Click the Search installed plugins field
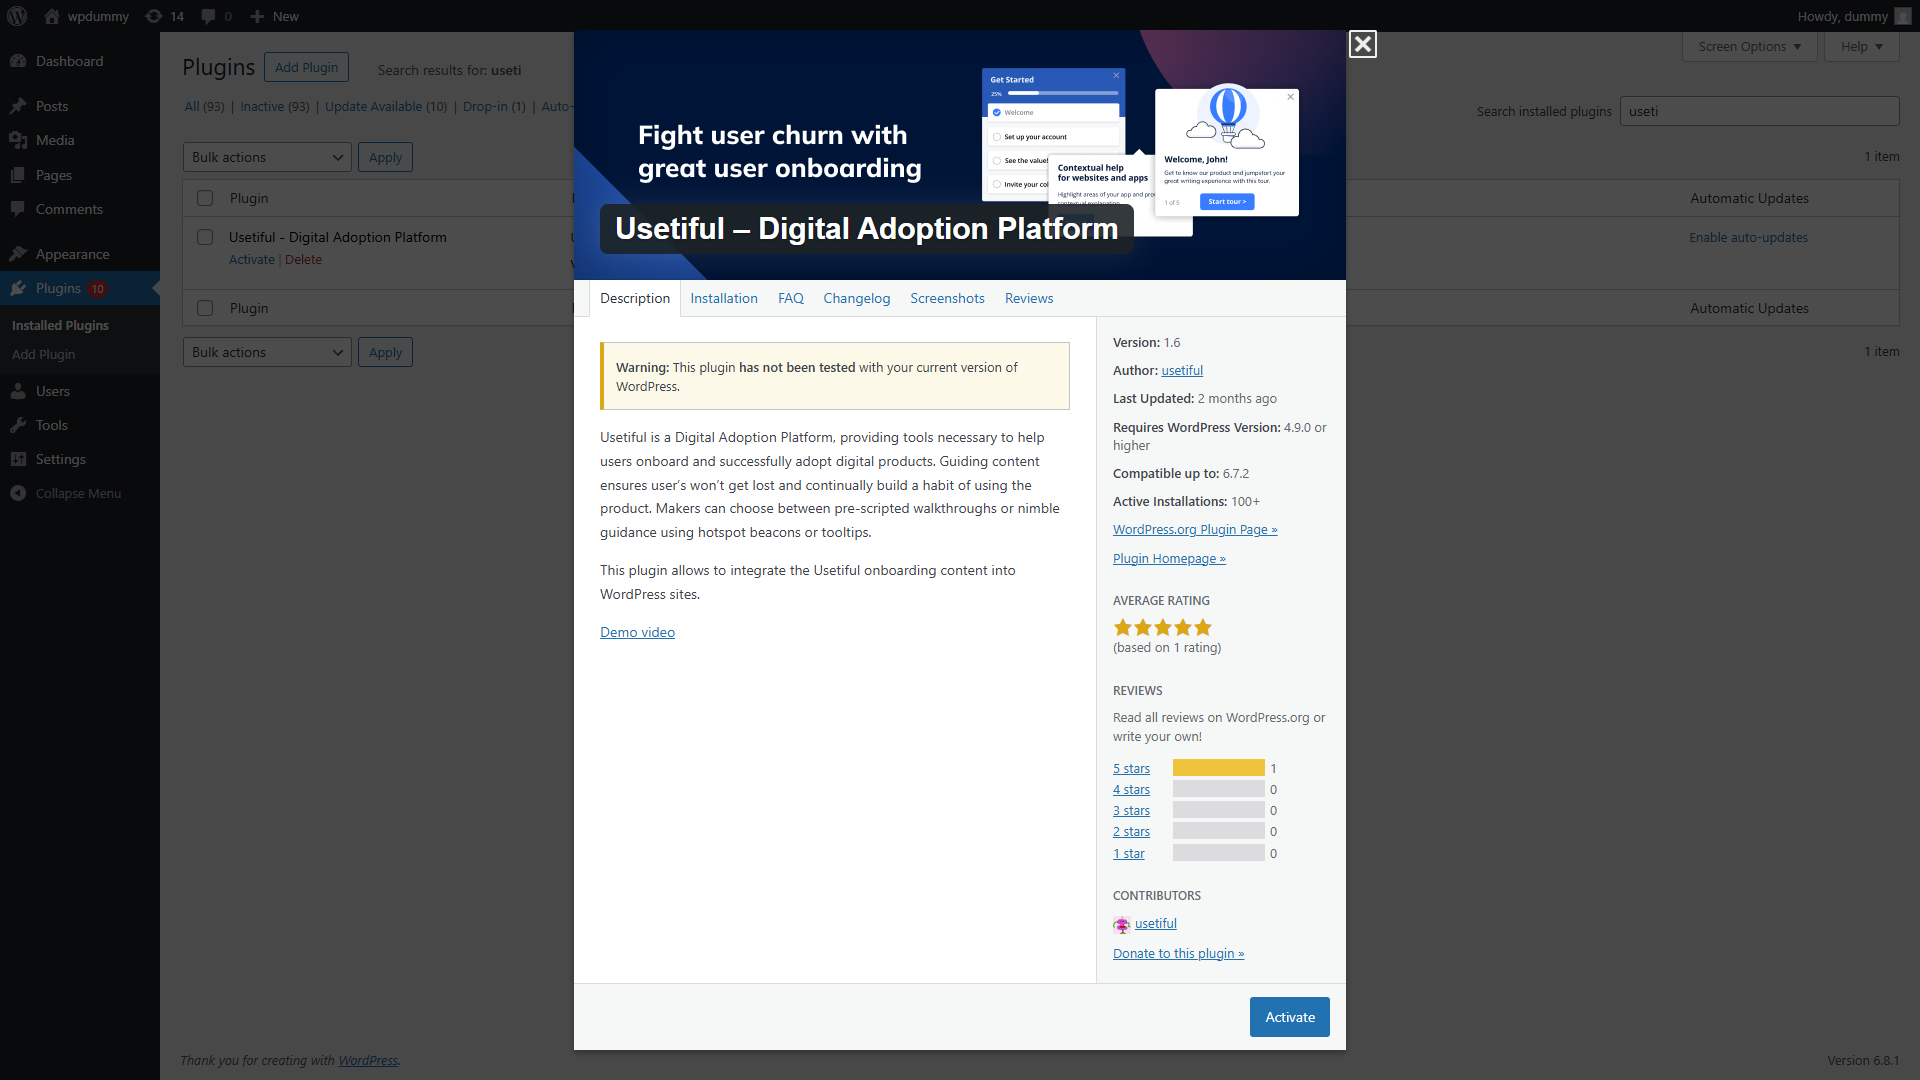Viewport: 1920px width, 1080px height. coord(1759,111)
